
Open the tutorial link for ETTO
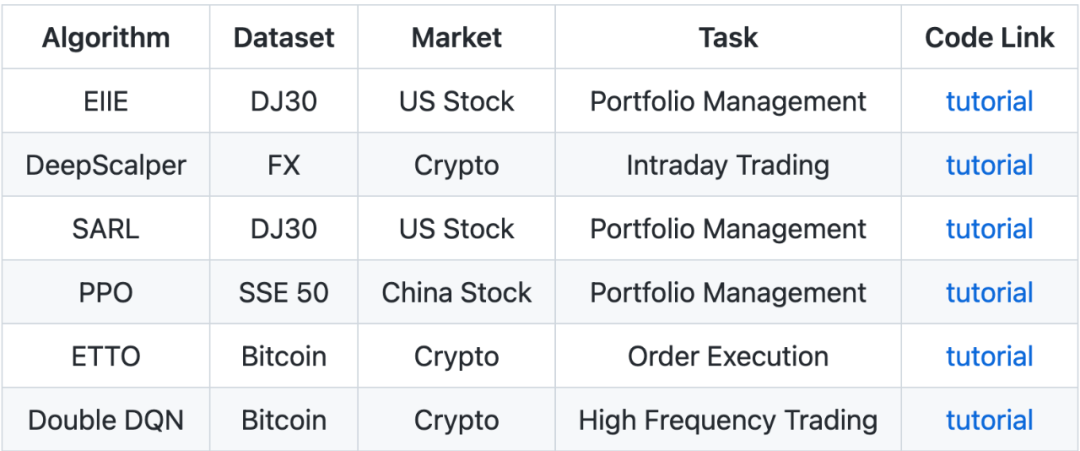(989, 357)
